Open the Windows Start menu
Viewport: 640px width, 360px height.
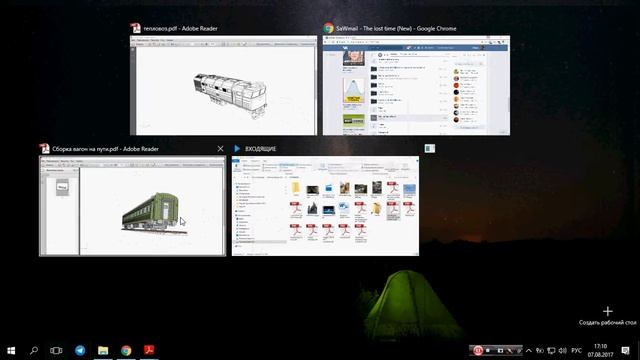pos(11,350)
